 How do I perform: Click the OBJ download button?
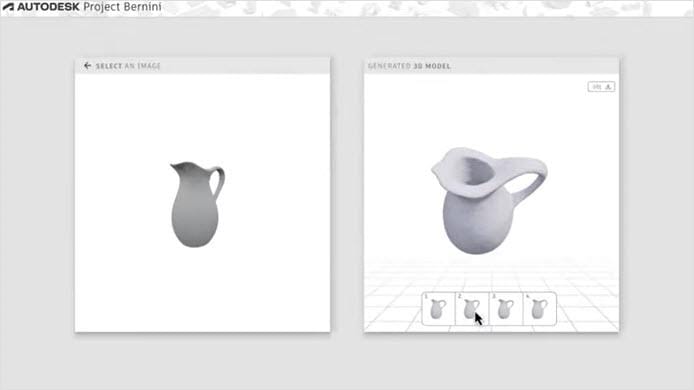[601, 87]
